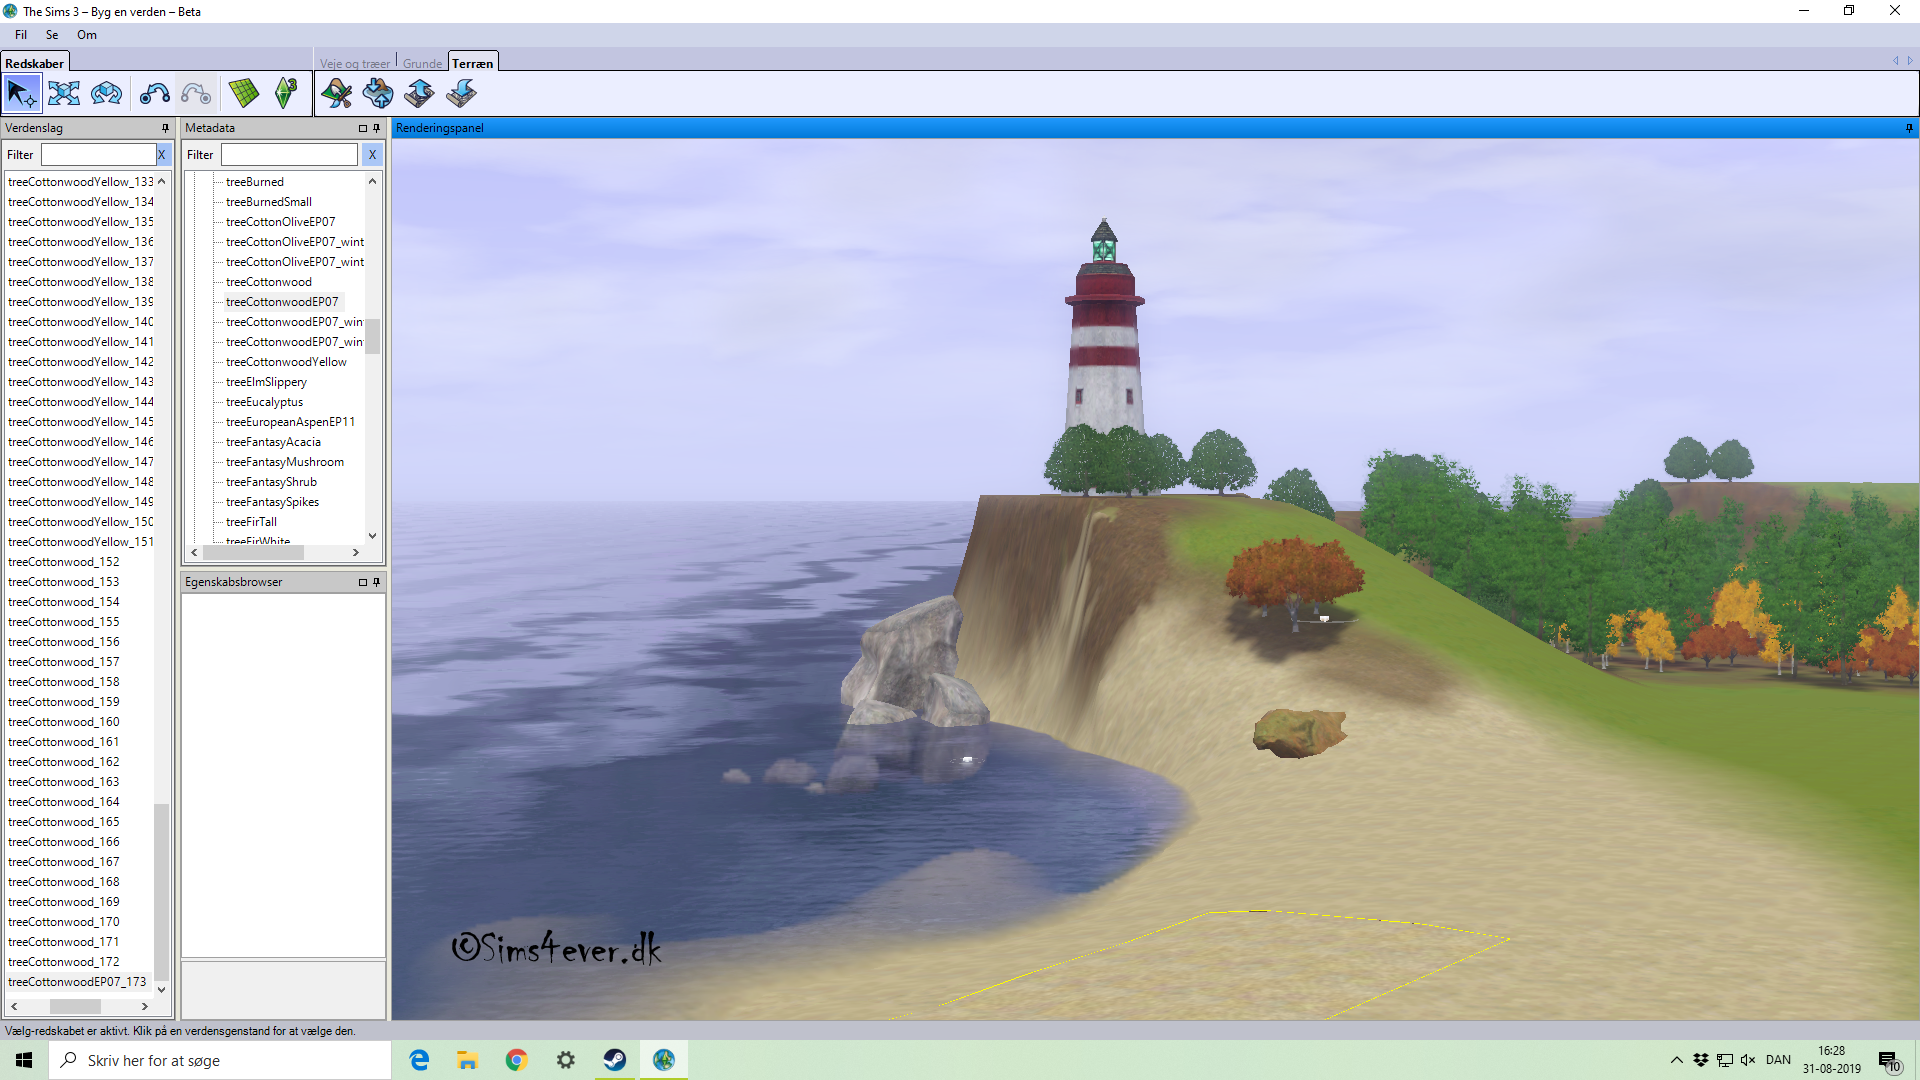Maximize the Egenskabsbrowser panel
Viewport: 1920px width, 1080px height.
tap(363, 582)
